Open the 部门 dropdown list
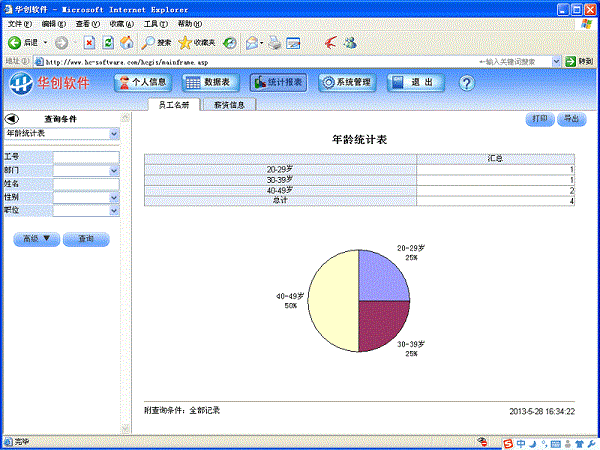The width and height of the screenshot is (600, 450). click(113, 171)
